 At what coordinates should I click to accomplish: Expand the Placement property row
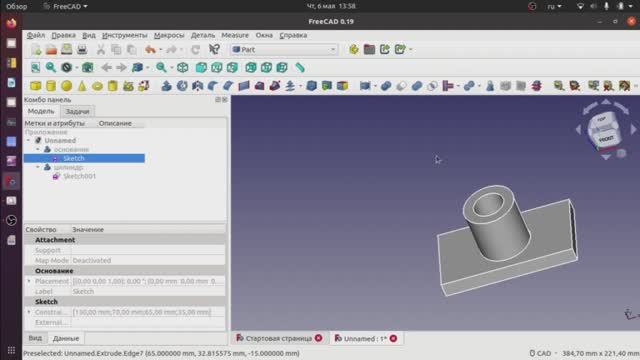click(x=29, y=281)
